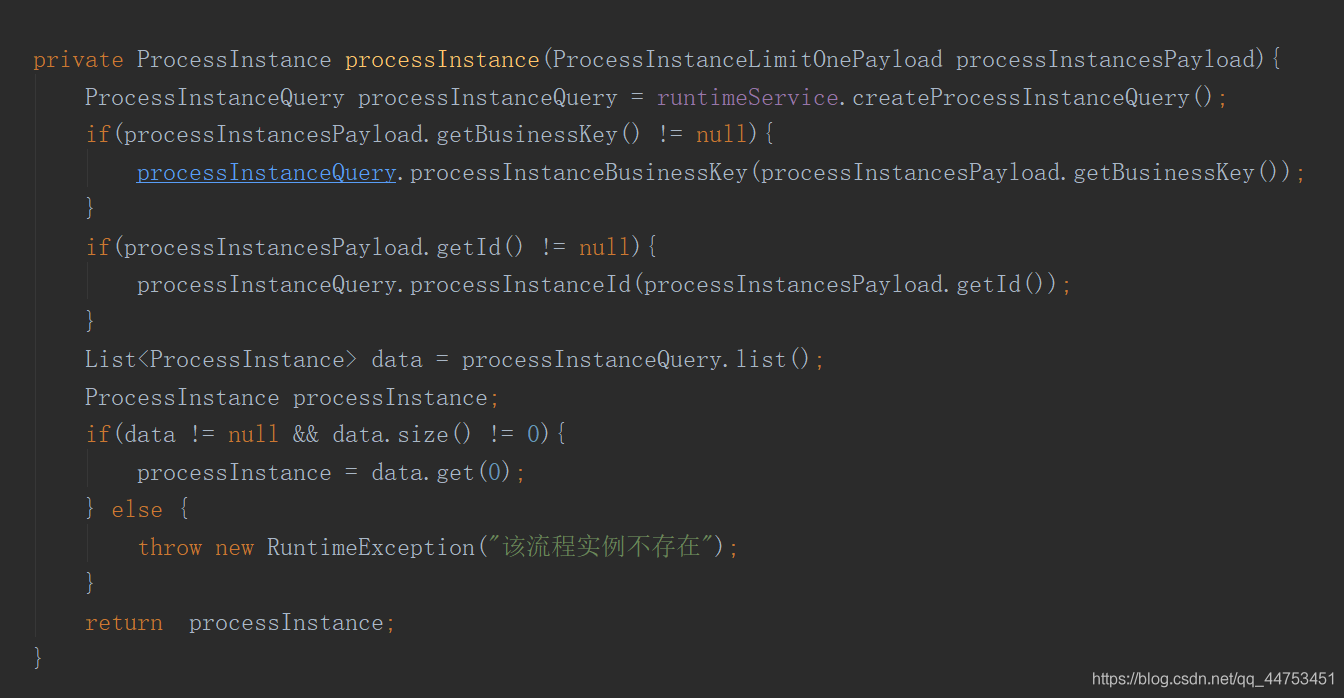1344x698 pixels.
Task: Click the processInstanceId method call
Action: (x=520, y=285)
